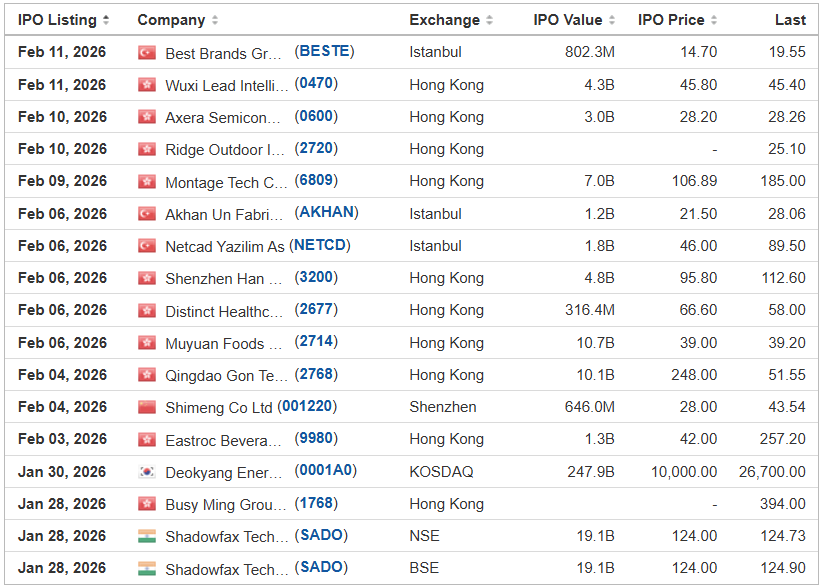Open the 2720 ticker link
823x587 pixels.
(x=316, y=148)
